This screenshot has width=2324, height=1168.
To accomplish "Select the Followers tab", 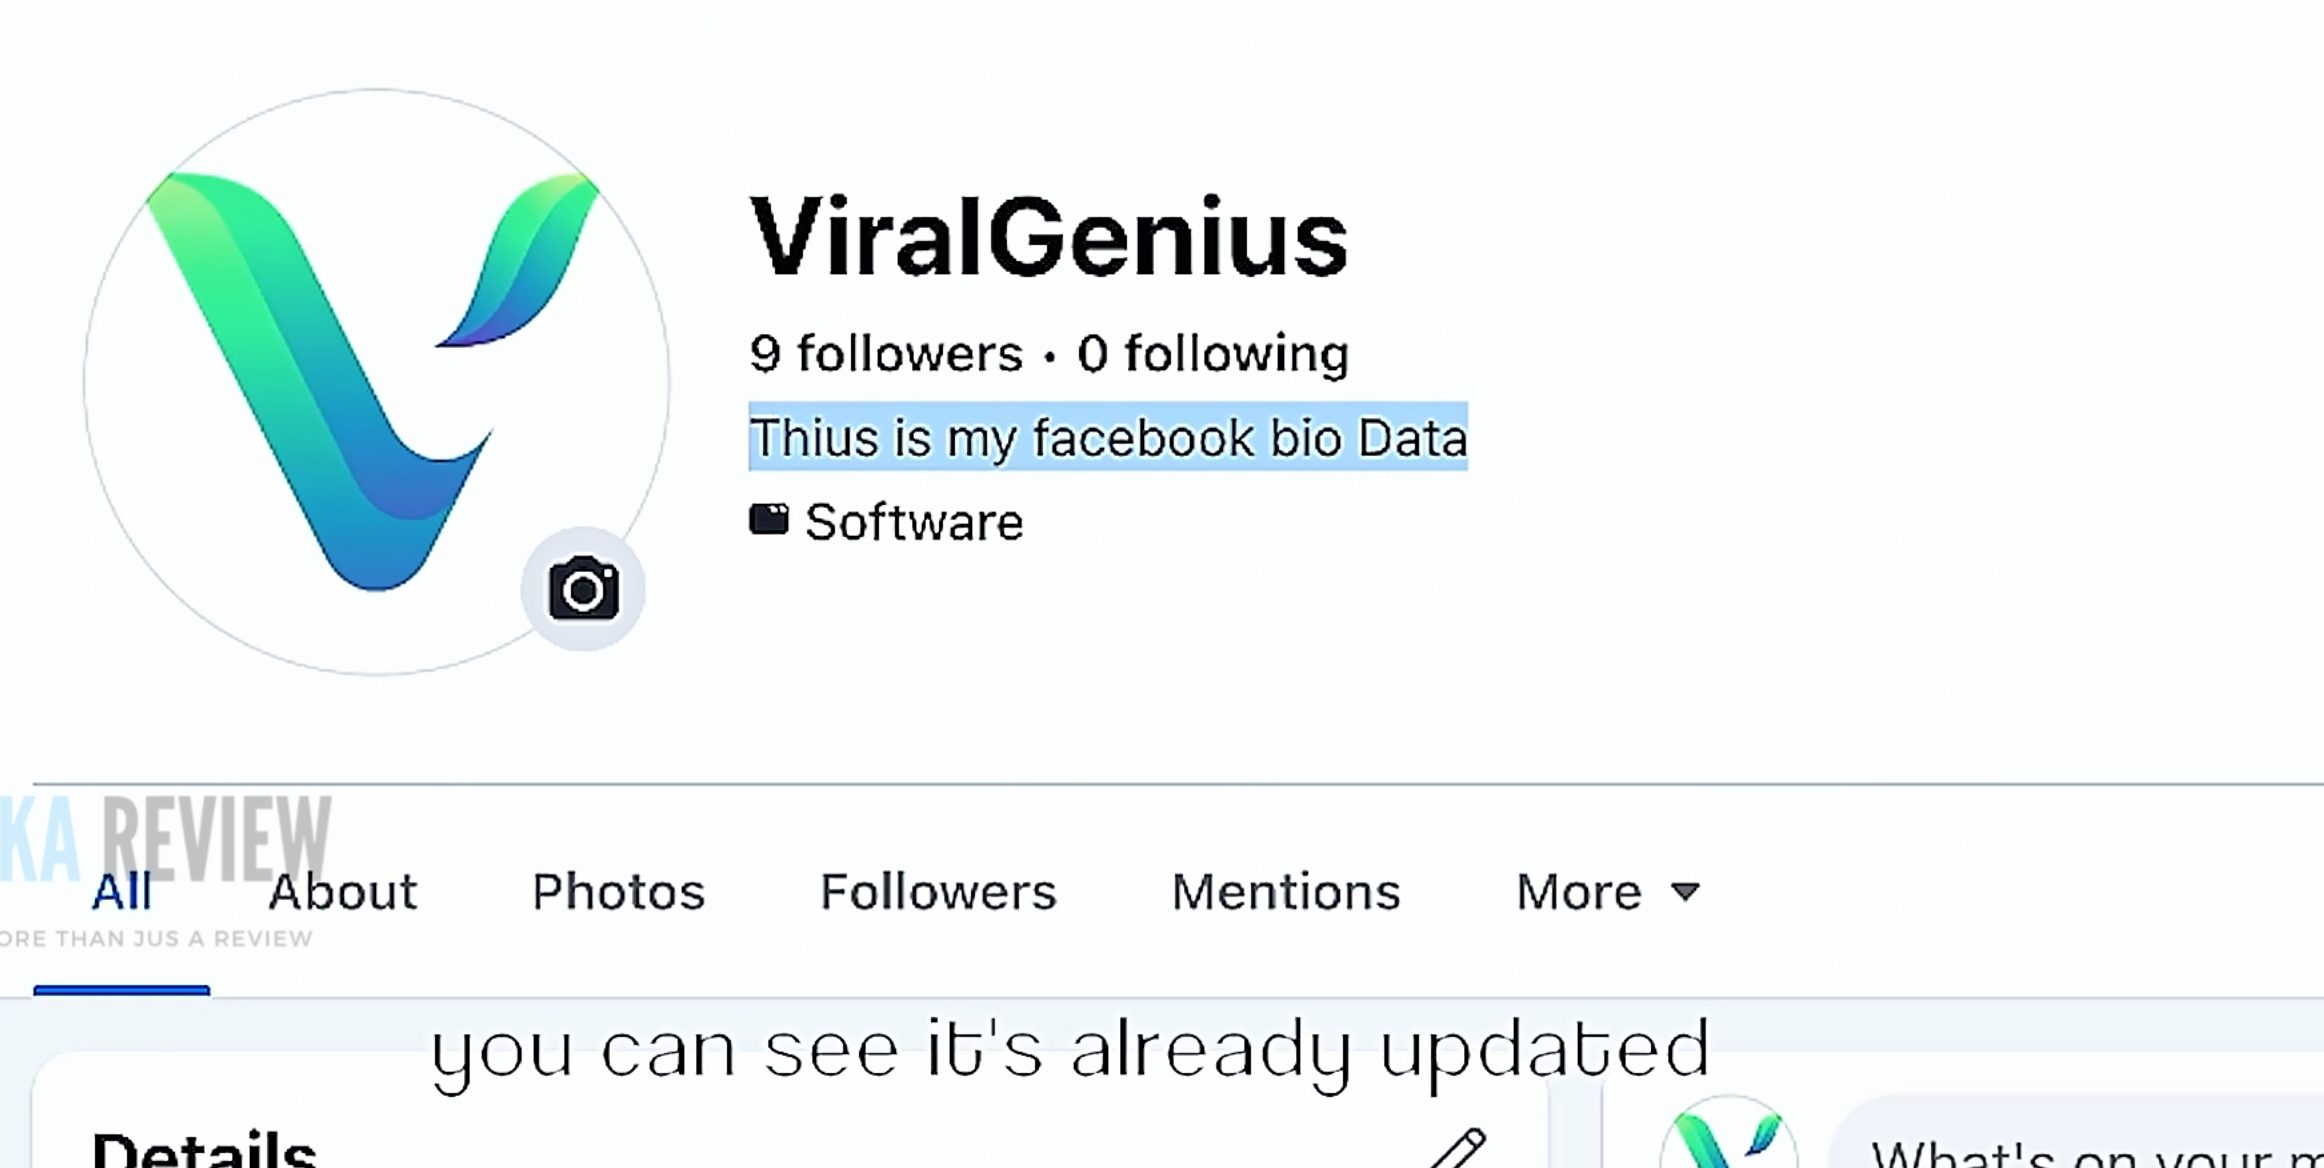I will [x=938, y=892].
